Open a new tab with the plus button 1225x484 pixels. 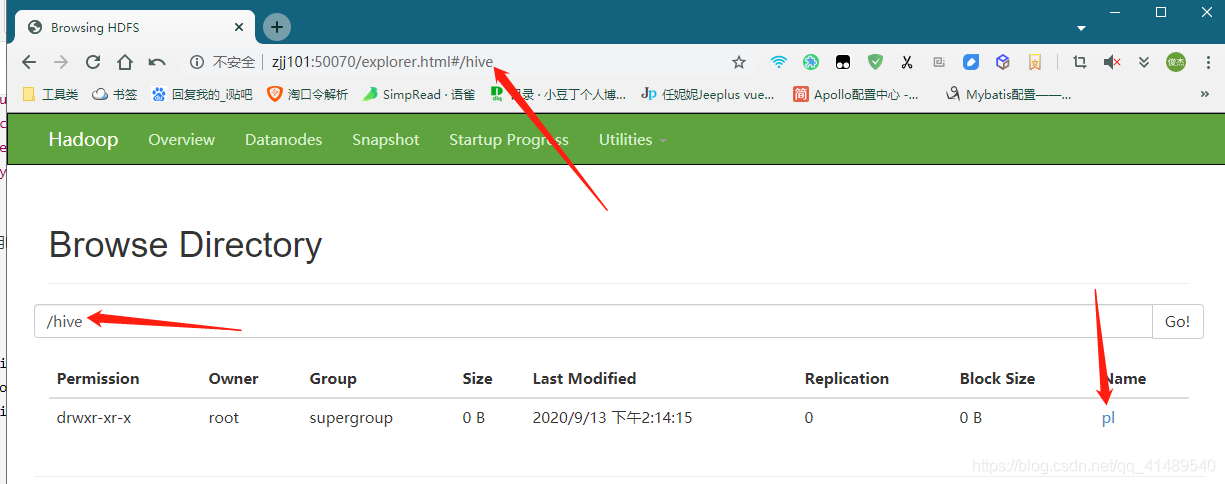click(277, 27)
